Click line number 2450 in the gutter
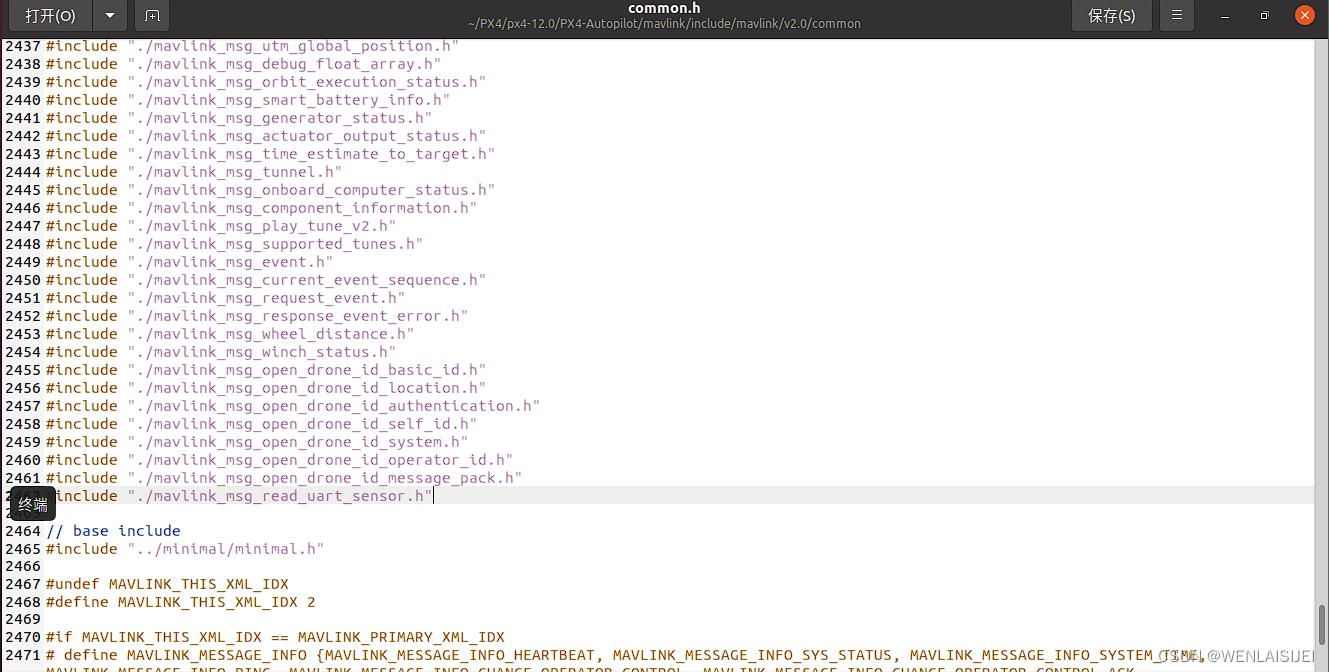This screenshot has height=672, width=1329. 23,280
